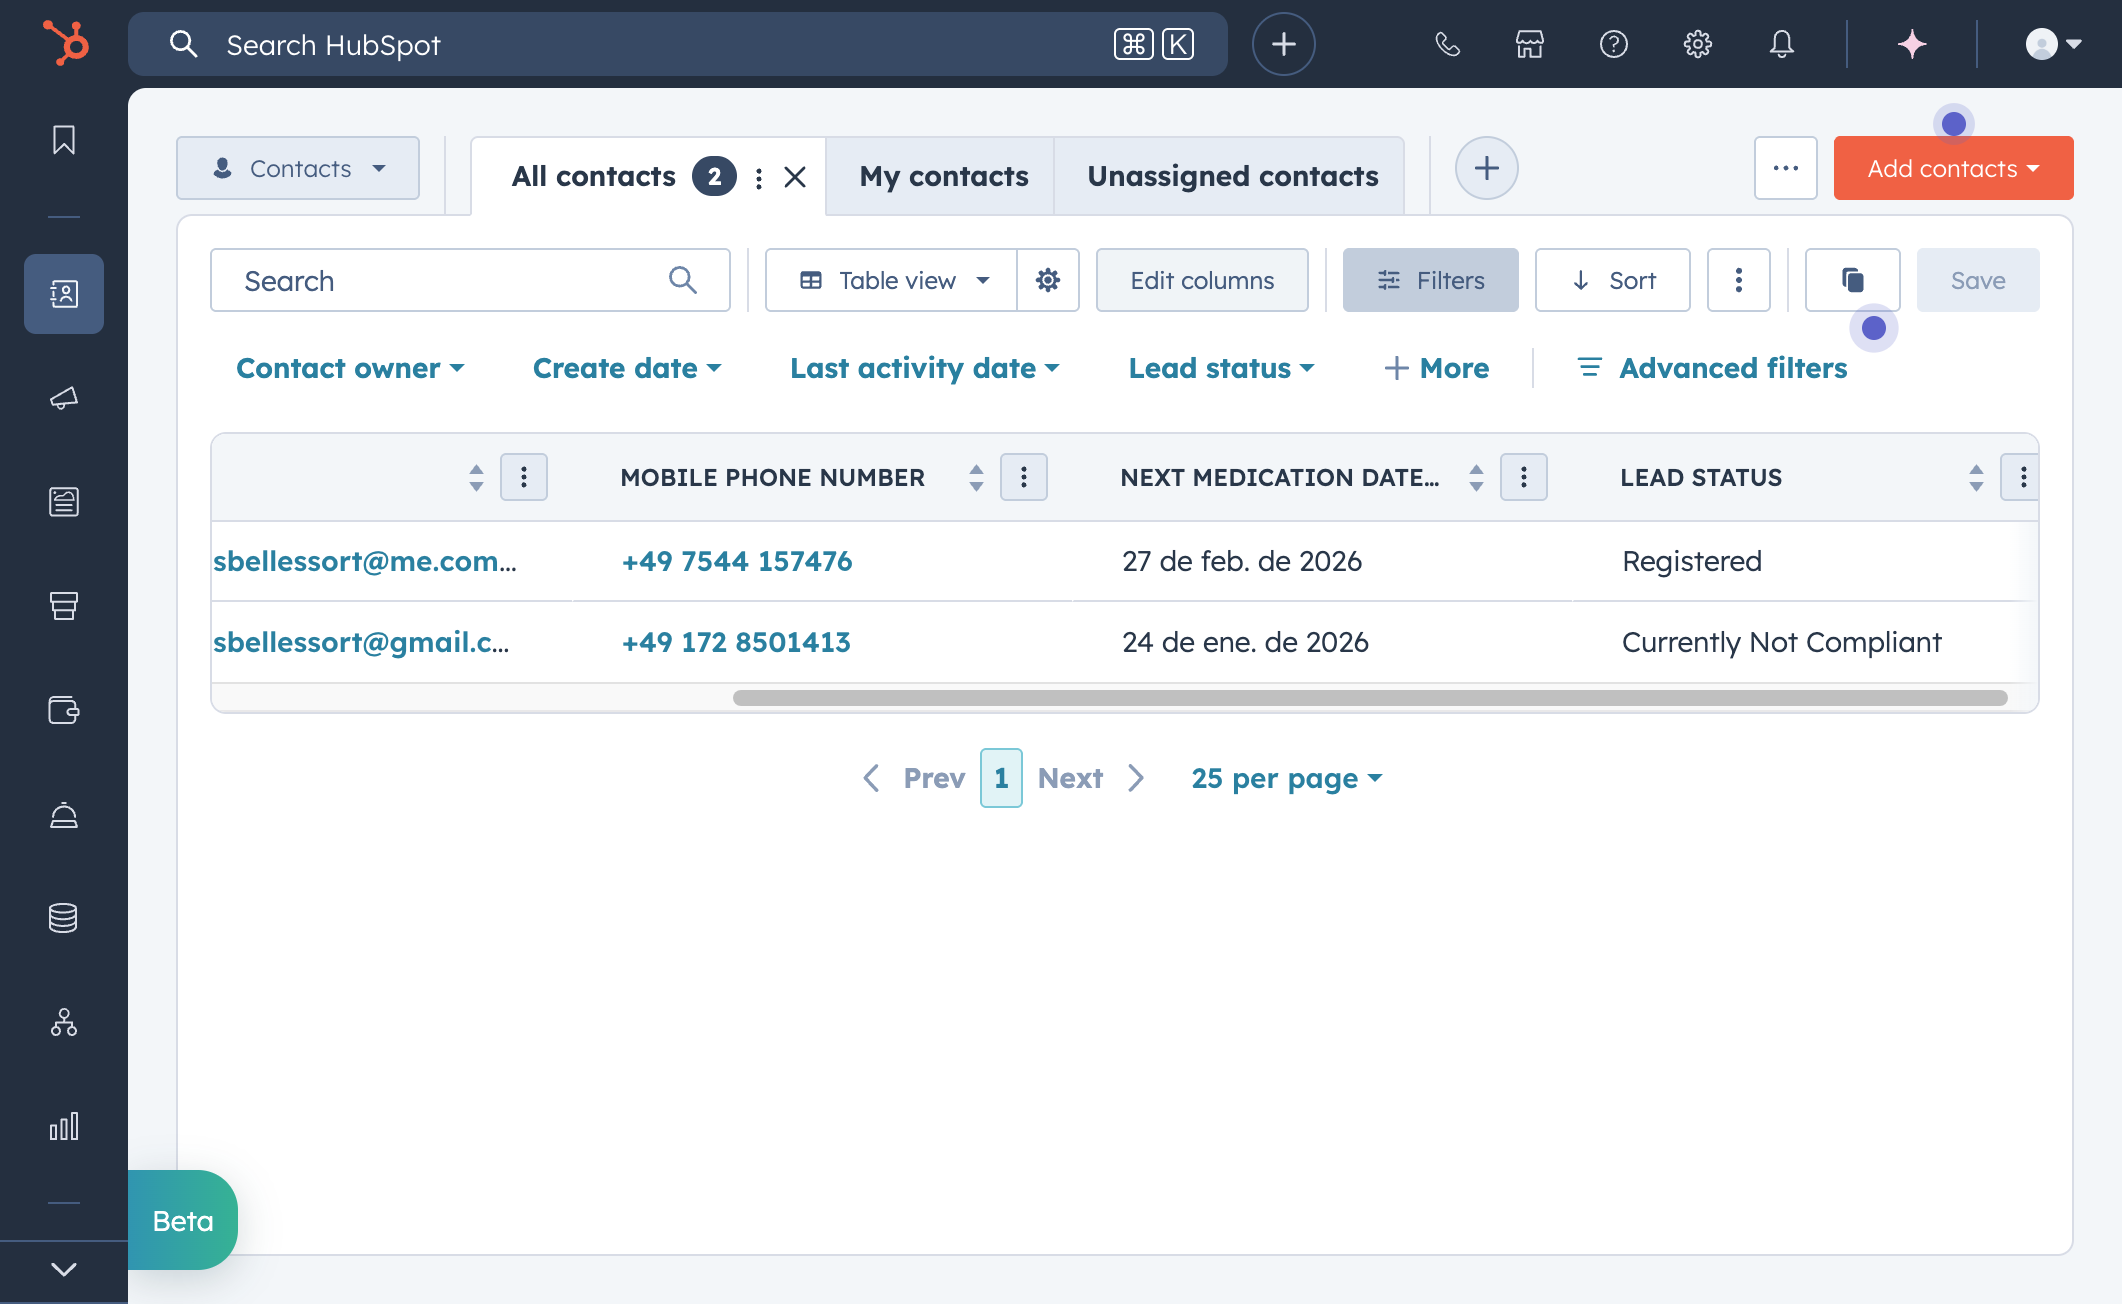
Task: Close the All contacts tab
Action: (795, 177)
